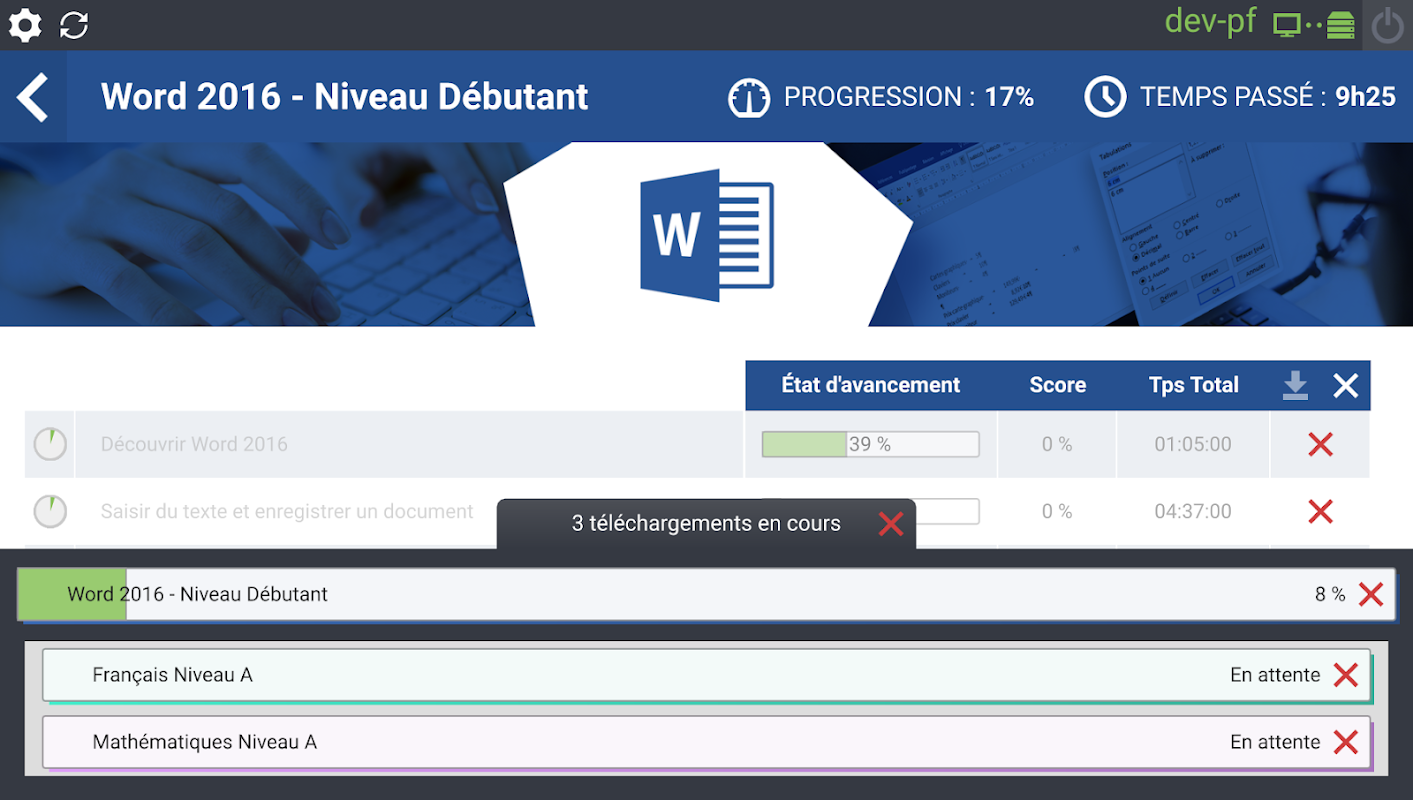Delete the Saisir du texte row download
The width and height of the screenshot is (1413, 800).
[1321, 511]
